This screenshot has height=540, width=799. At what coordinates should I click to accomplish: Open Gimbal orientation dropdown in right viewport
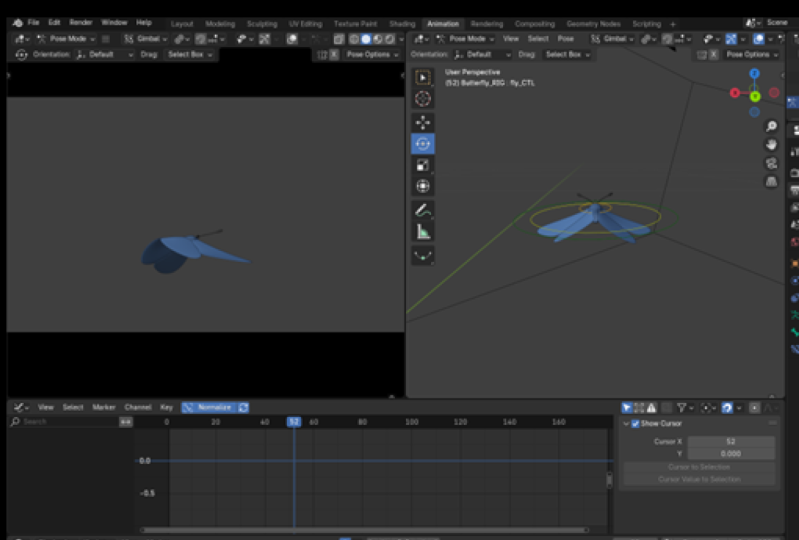pos(612,39)
